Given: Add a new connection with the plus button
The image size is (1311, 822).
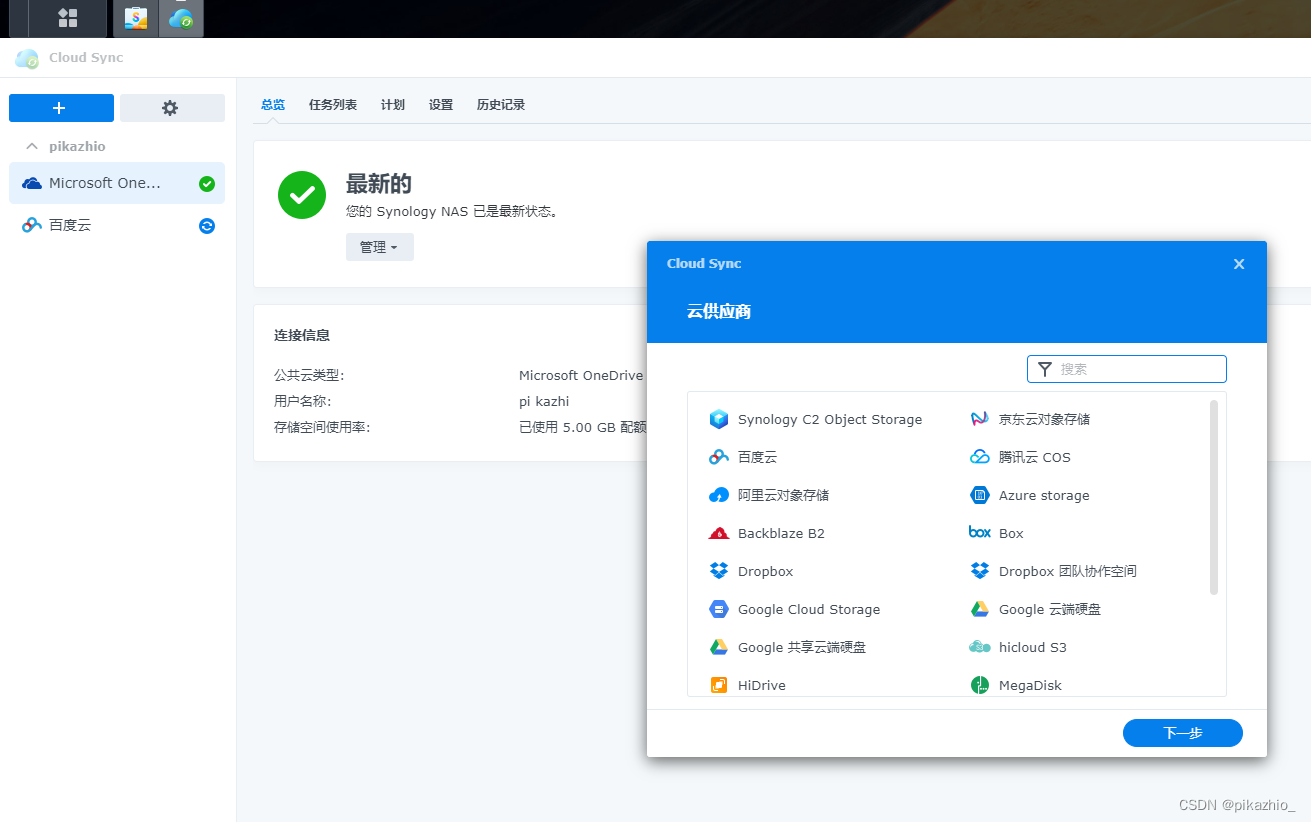Looking at the screenshot, I should tap(61, 108).
